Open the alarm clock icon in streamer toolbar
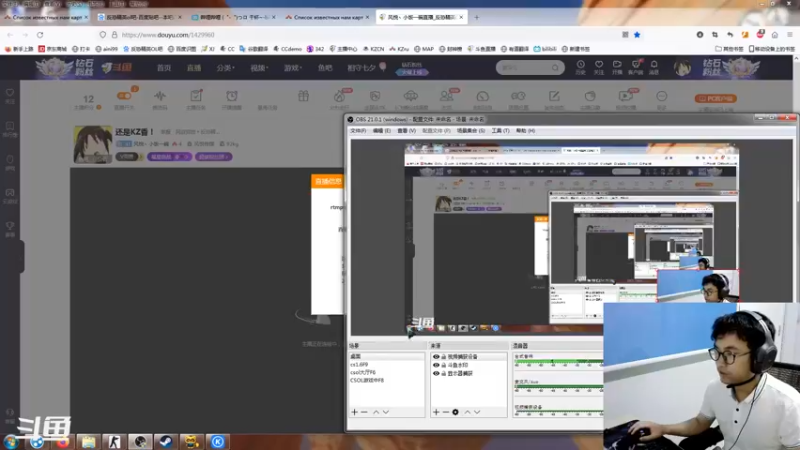 (232, 98)
